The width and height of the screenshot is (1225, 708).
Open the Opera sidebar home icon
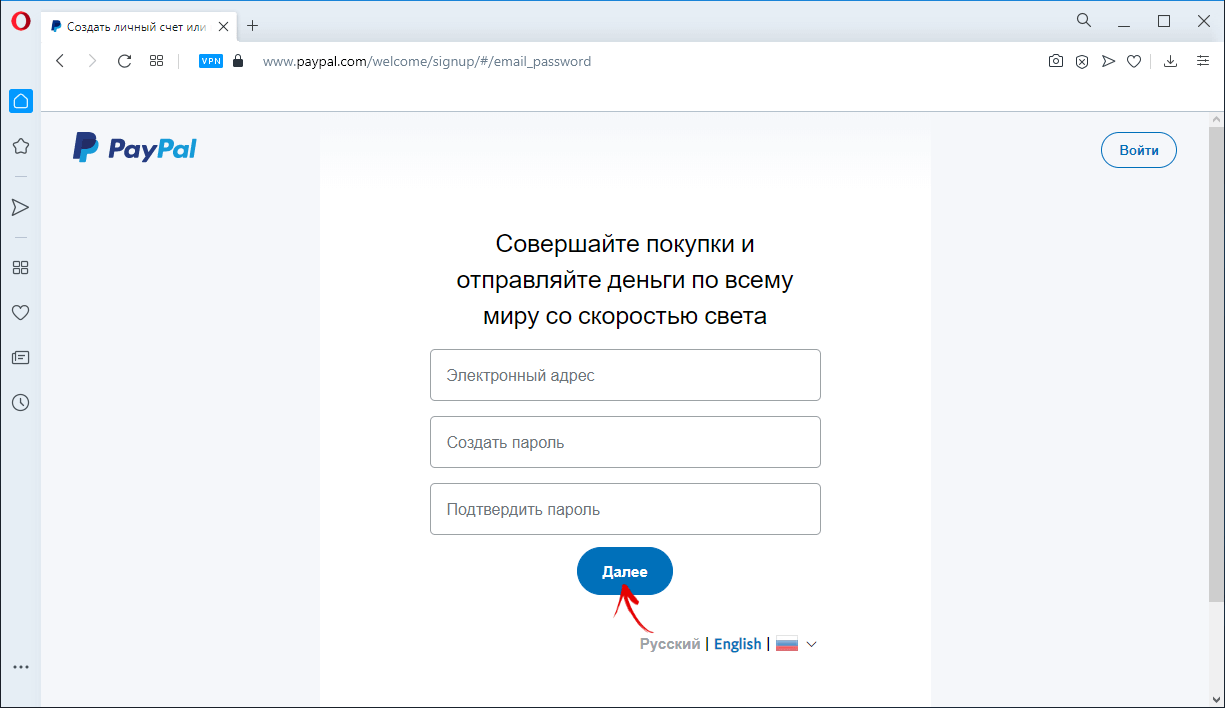point(20,101)
